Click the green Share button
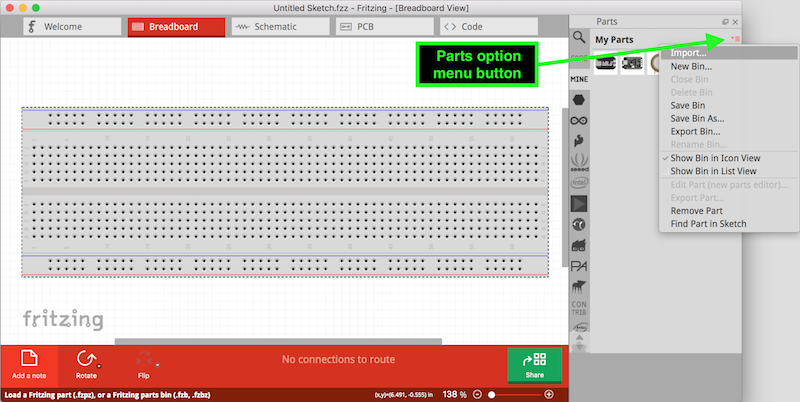The width and height of the screenshot is (800, 402). pyautogui.click(x=535, y=365)
